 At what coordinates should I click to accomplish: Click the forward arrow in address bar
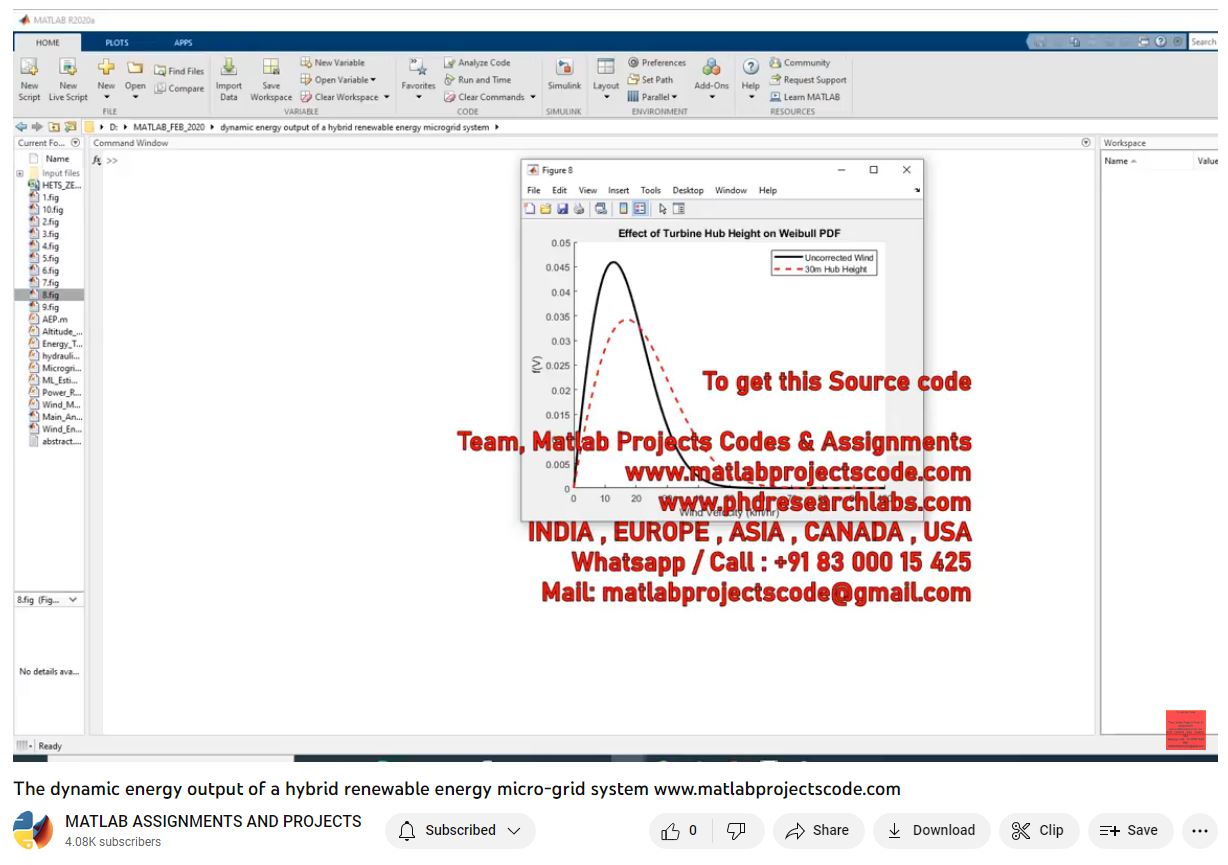pyautogui.click(x=37, y=127)
